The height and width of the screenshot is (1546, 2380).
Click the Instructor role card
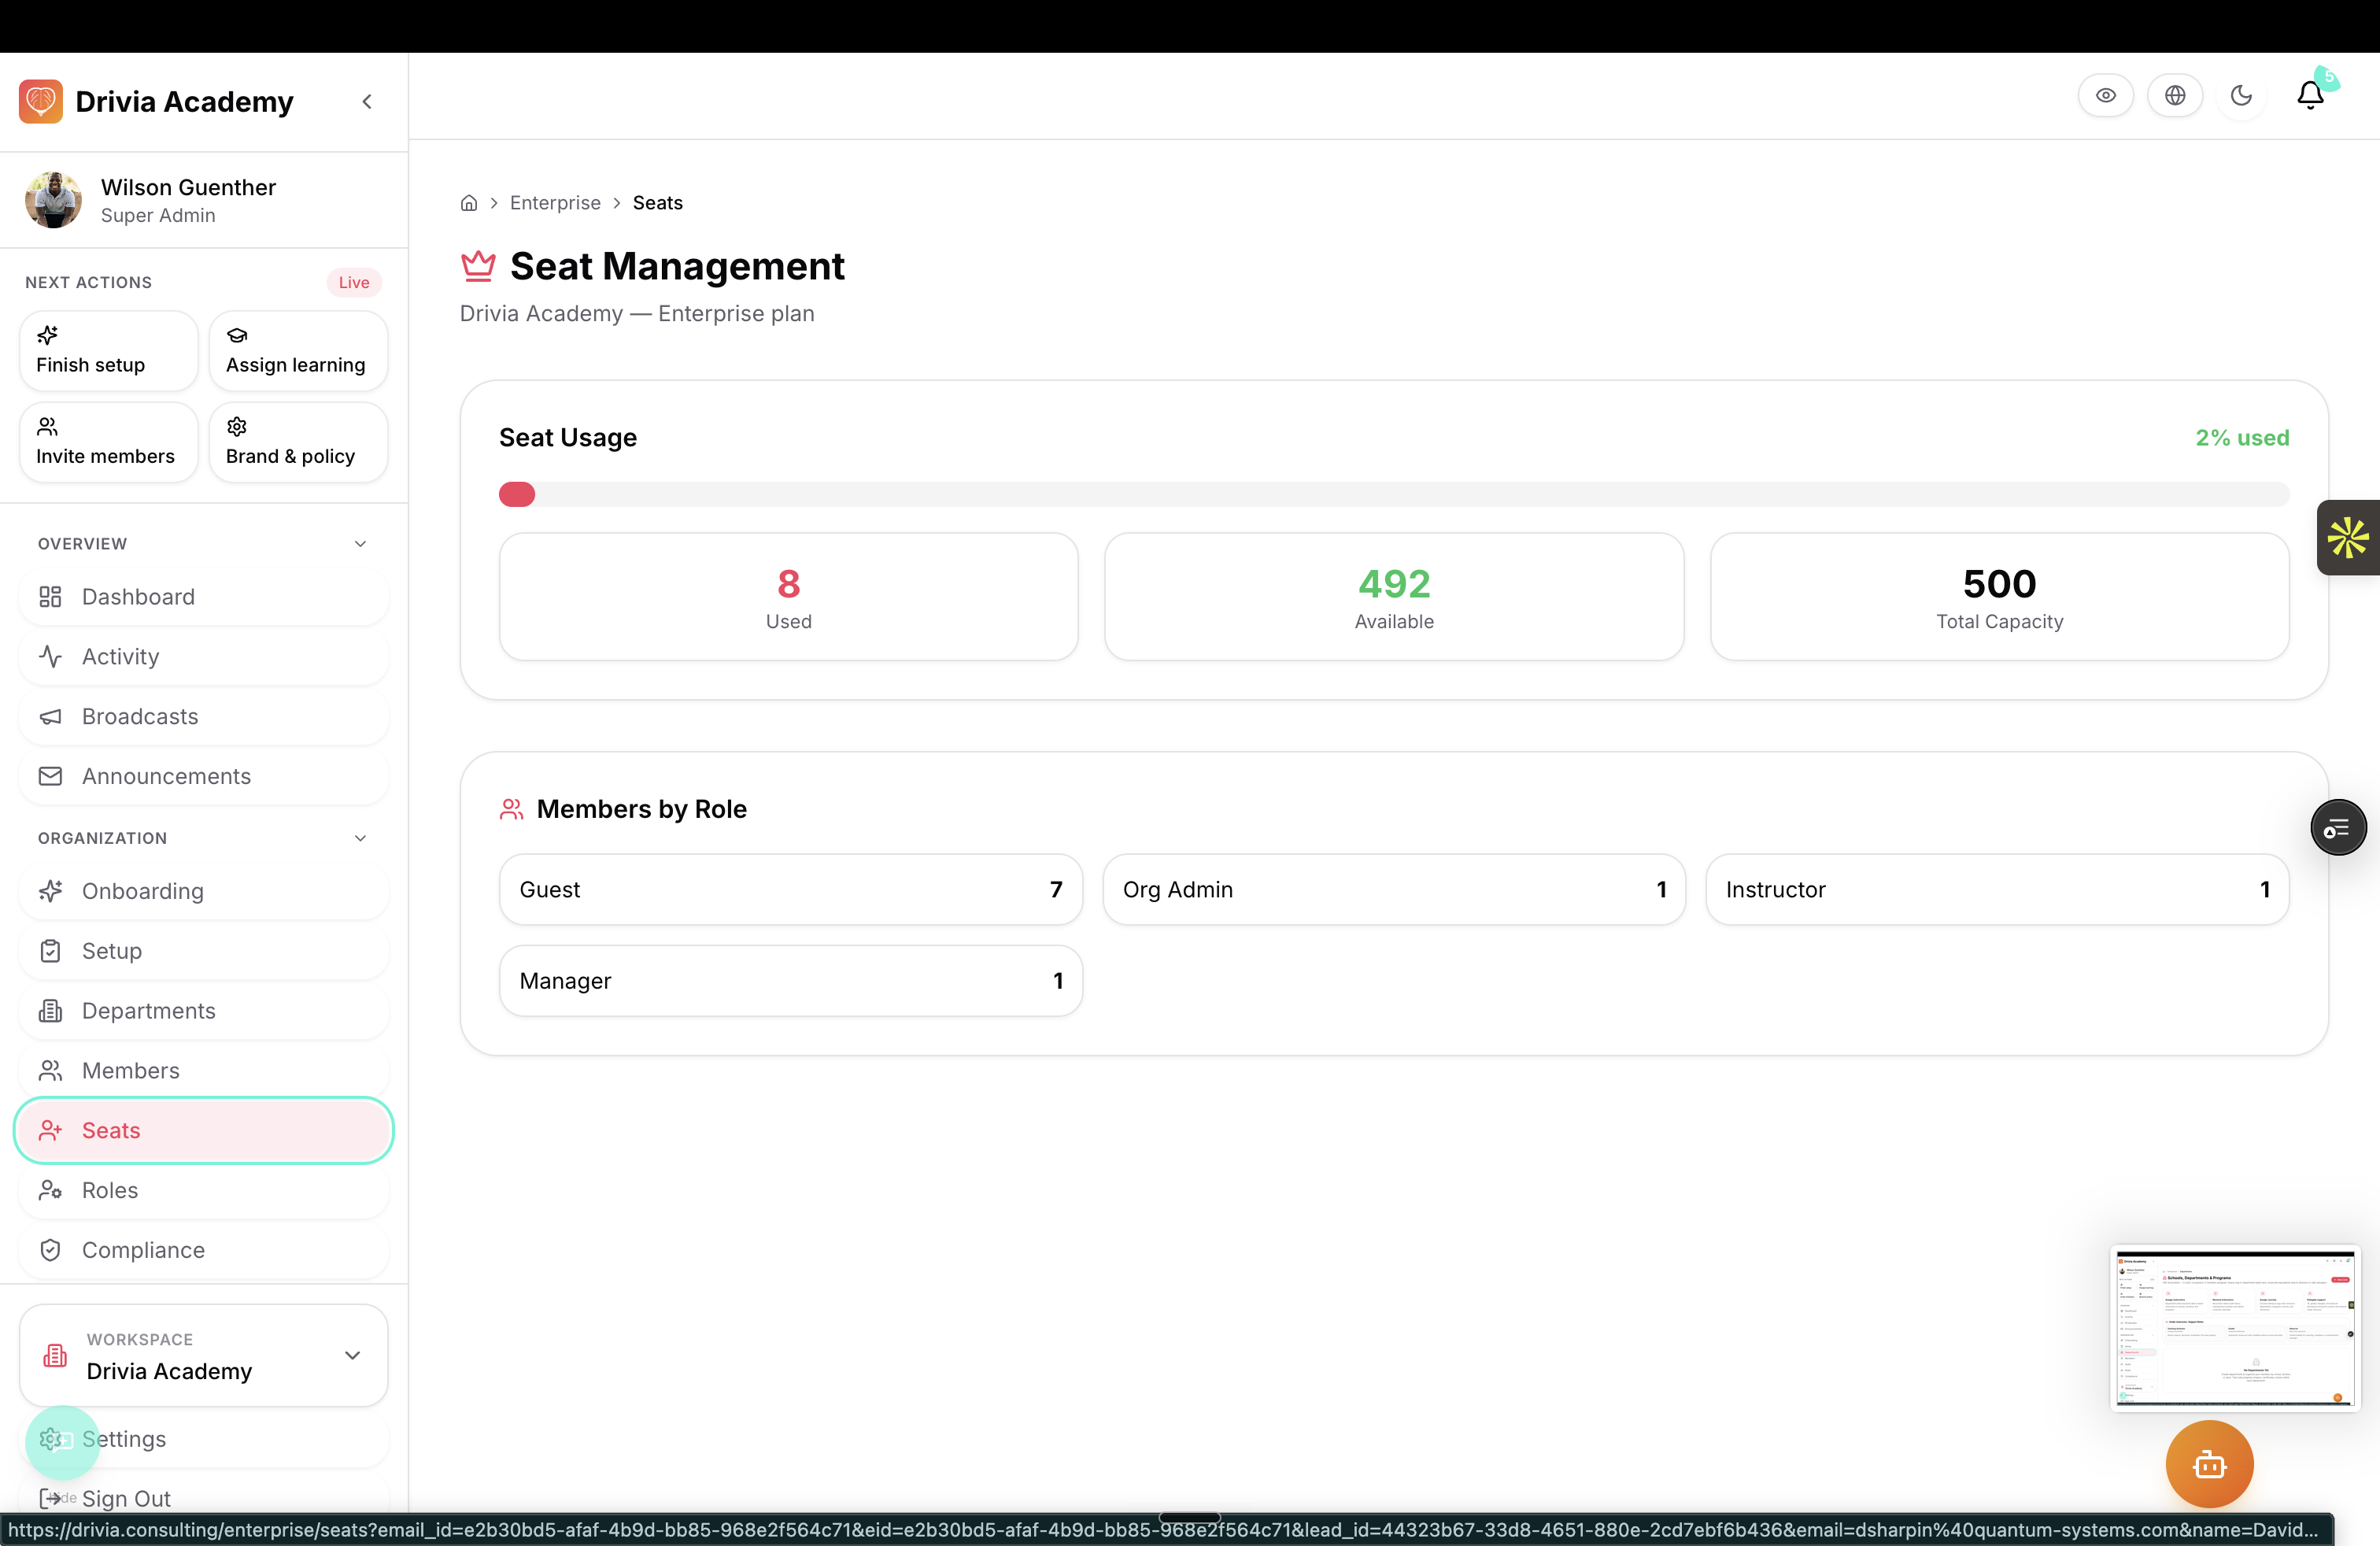(x=1997, y=890)
